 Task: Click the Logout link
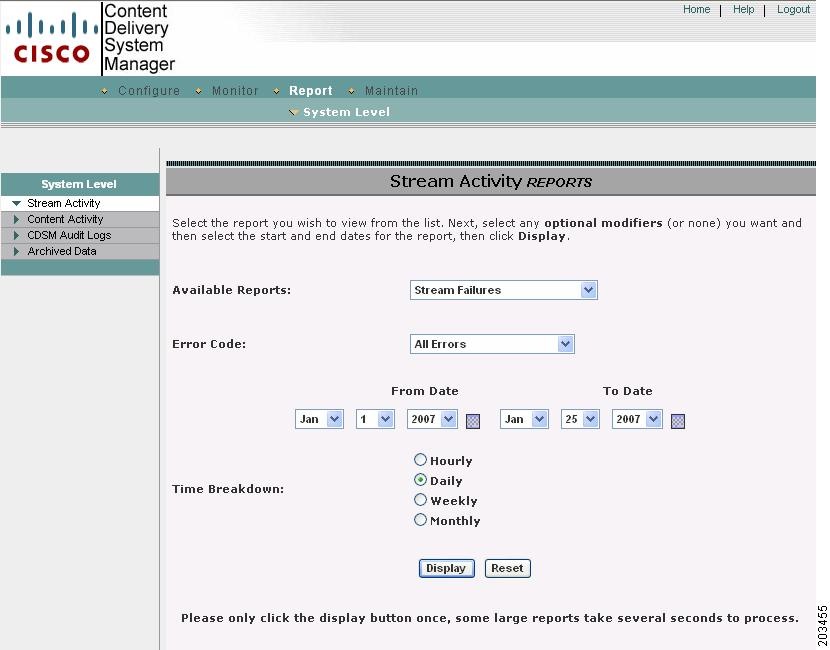793,10
